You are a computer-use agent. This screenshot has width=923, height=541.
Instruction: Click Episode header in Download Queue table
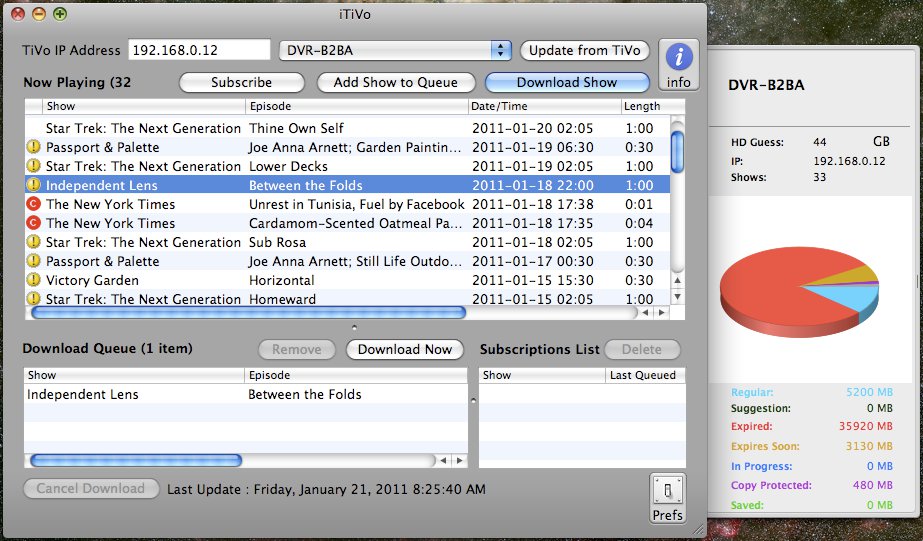point(356,375)
